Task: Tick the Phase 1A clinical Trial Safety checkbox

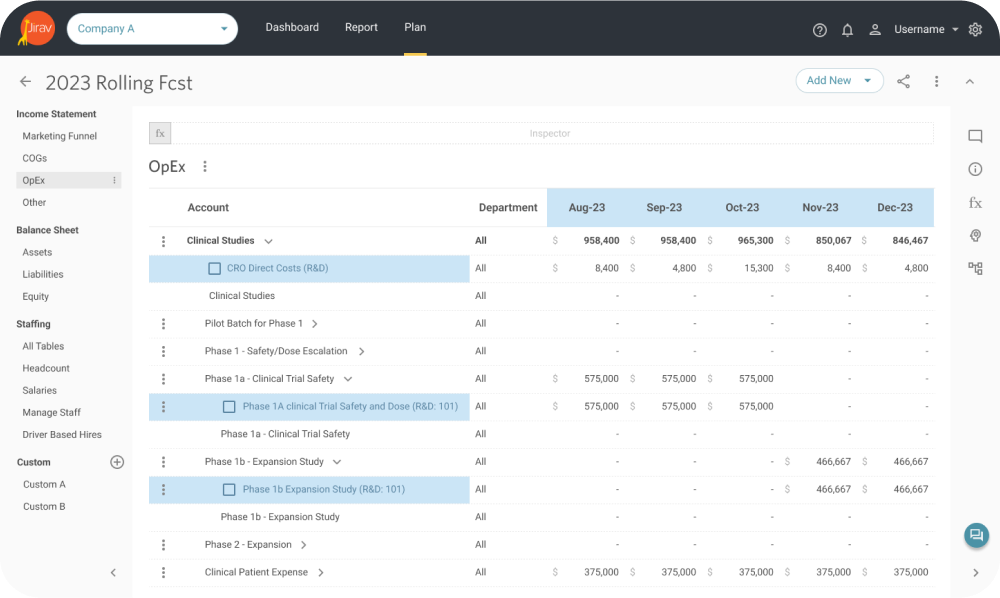Action: tap(229, 407)
